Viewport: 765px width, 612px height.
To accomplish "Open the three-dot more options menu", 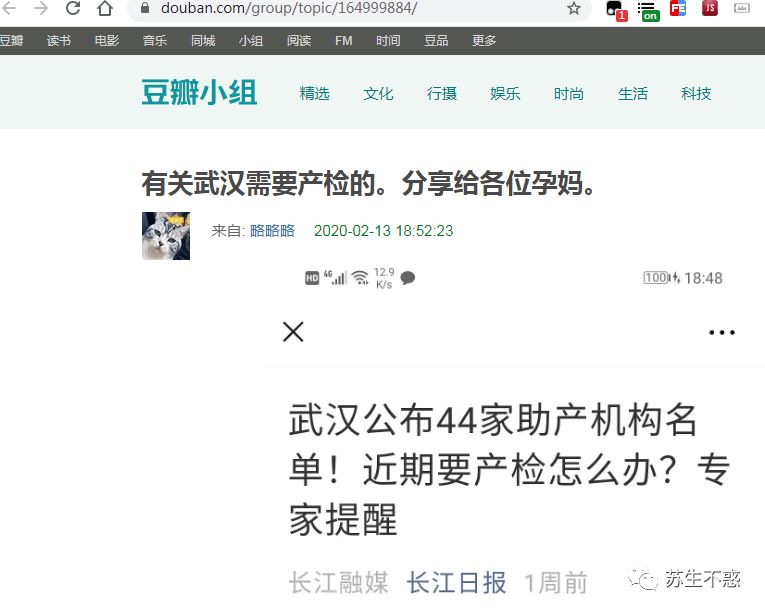I will (722, 333).
